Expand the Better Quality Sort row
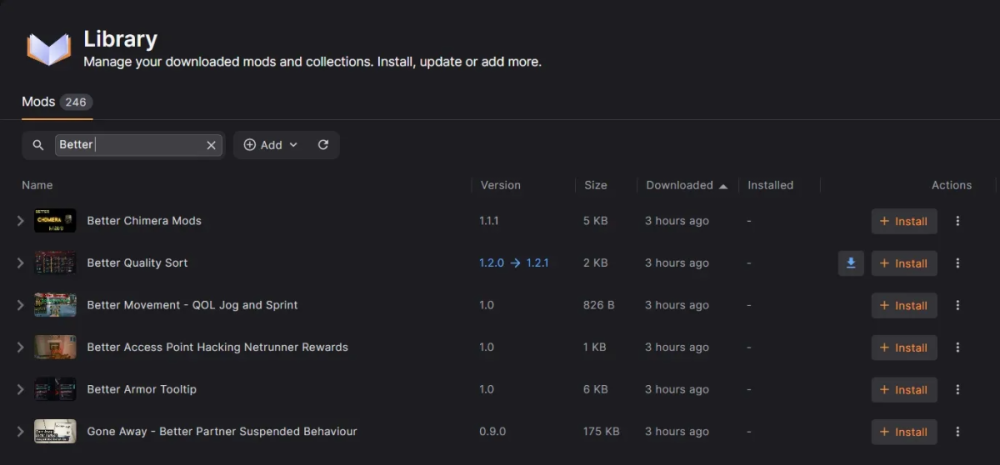 (x=20, y=263)
